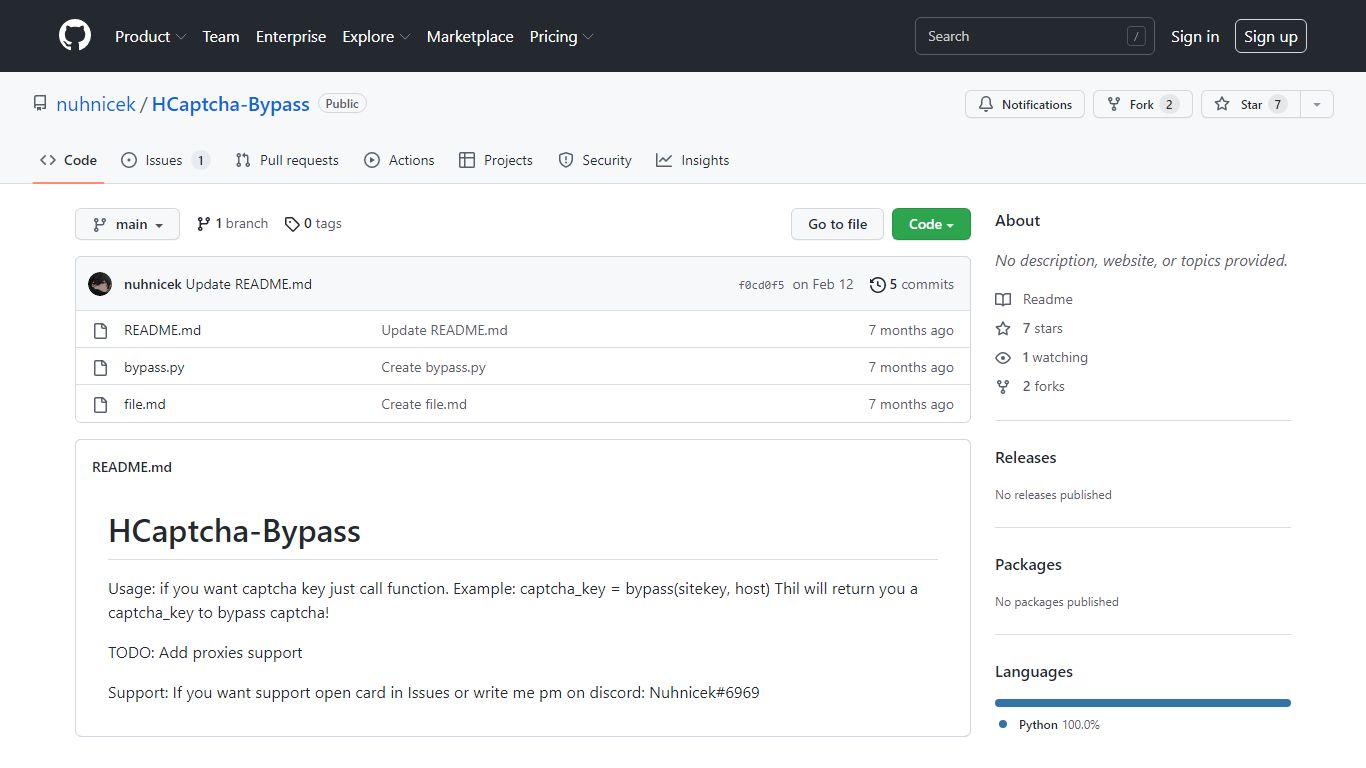Open the Insights tab

click(693, 160)
